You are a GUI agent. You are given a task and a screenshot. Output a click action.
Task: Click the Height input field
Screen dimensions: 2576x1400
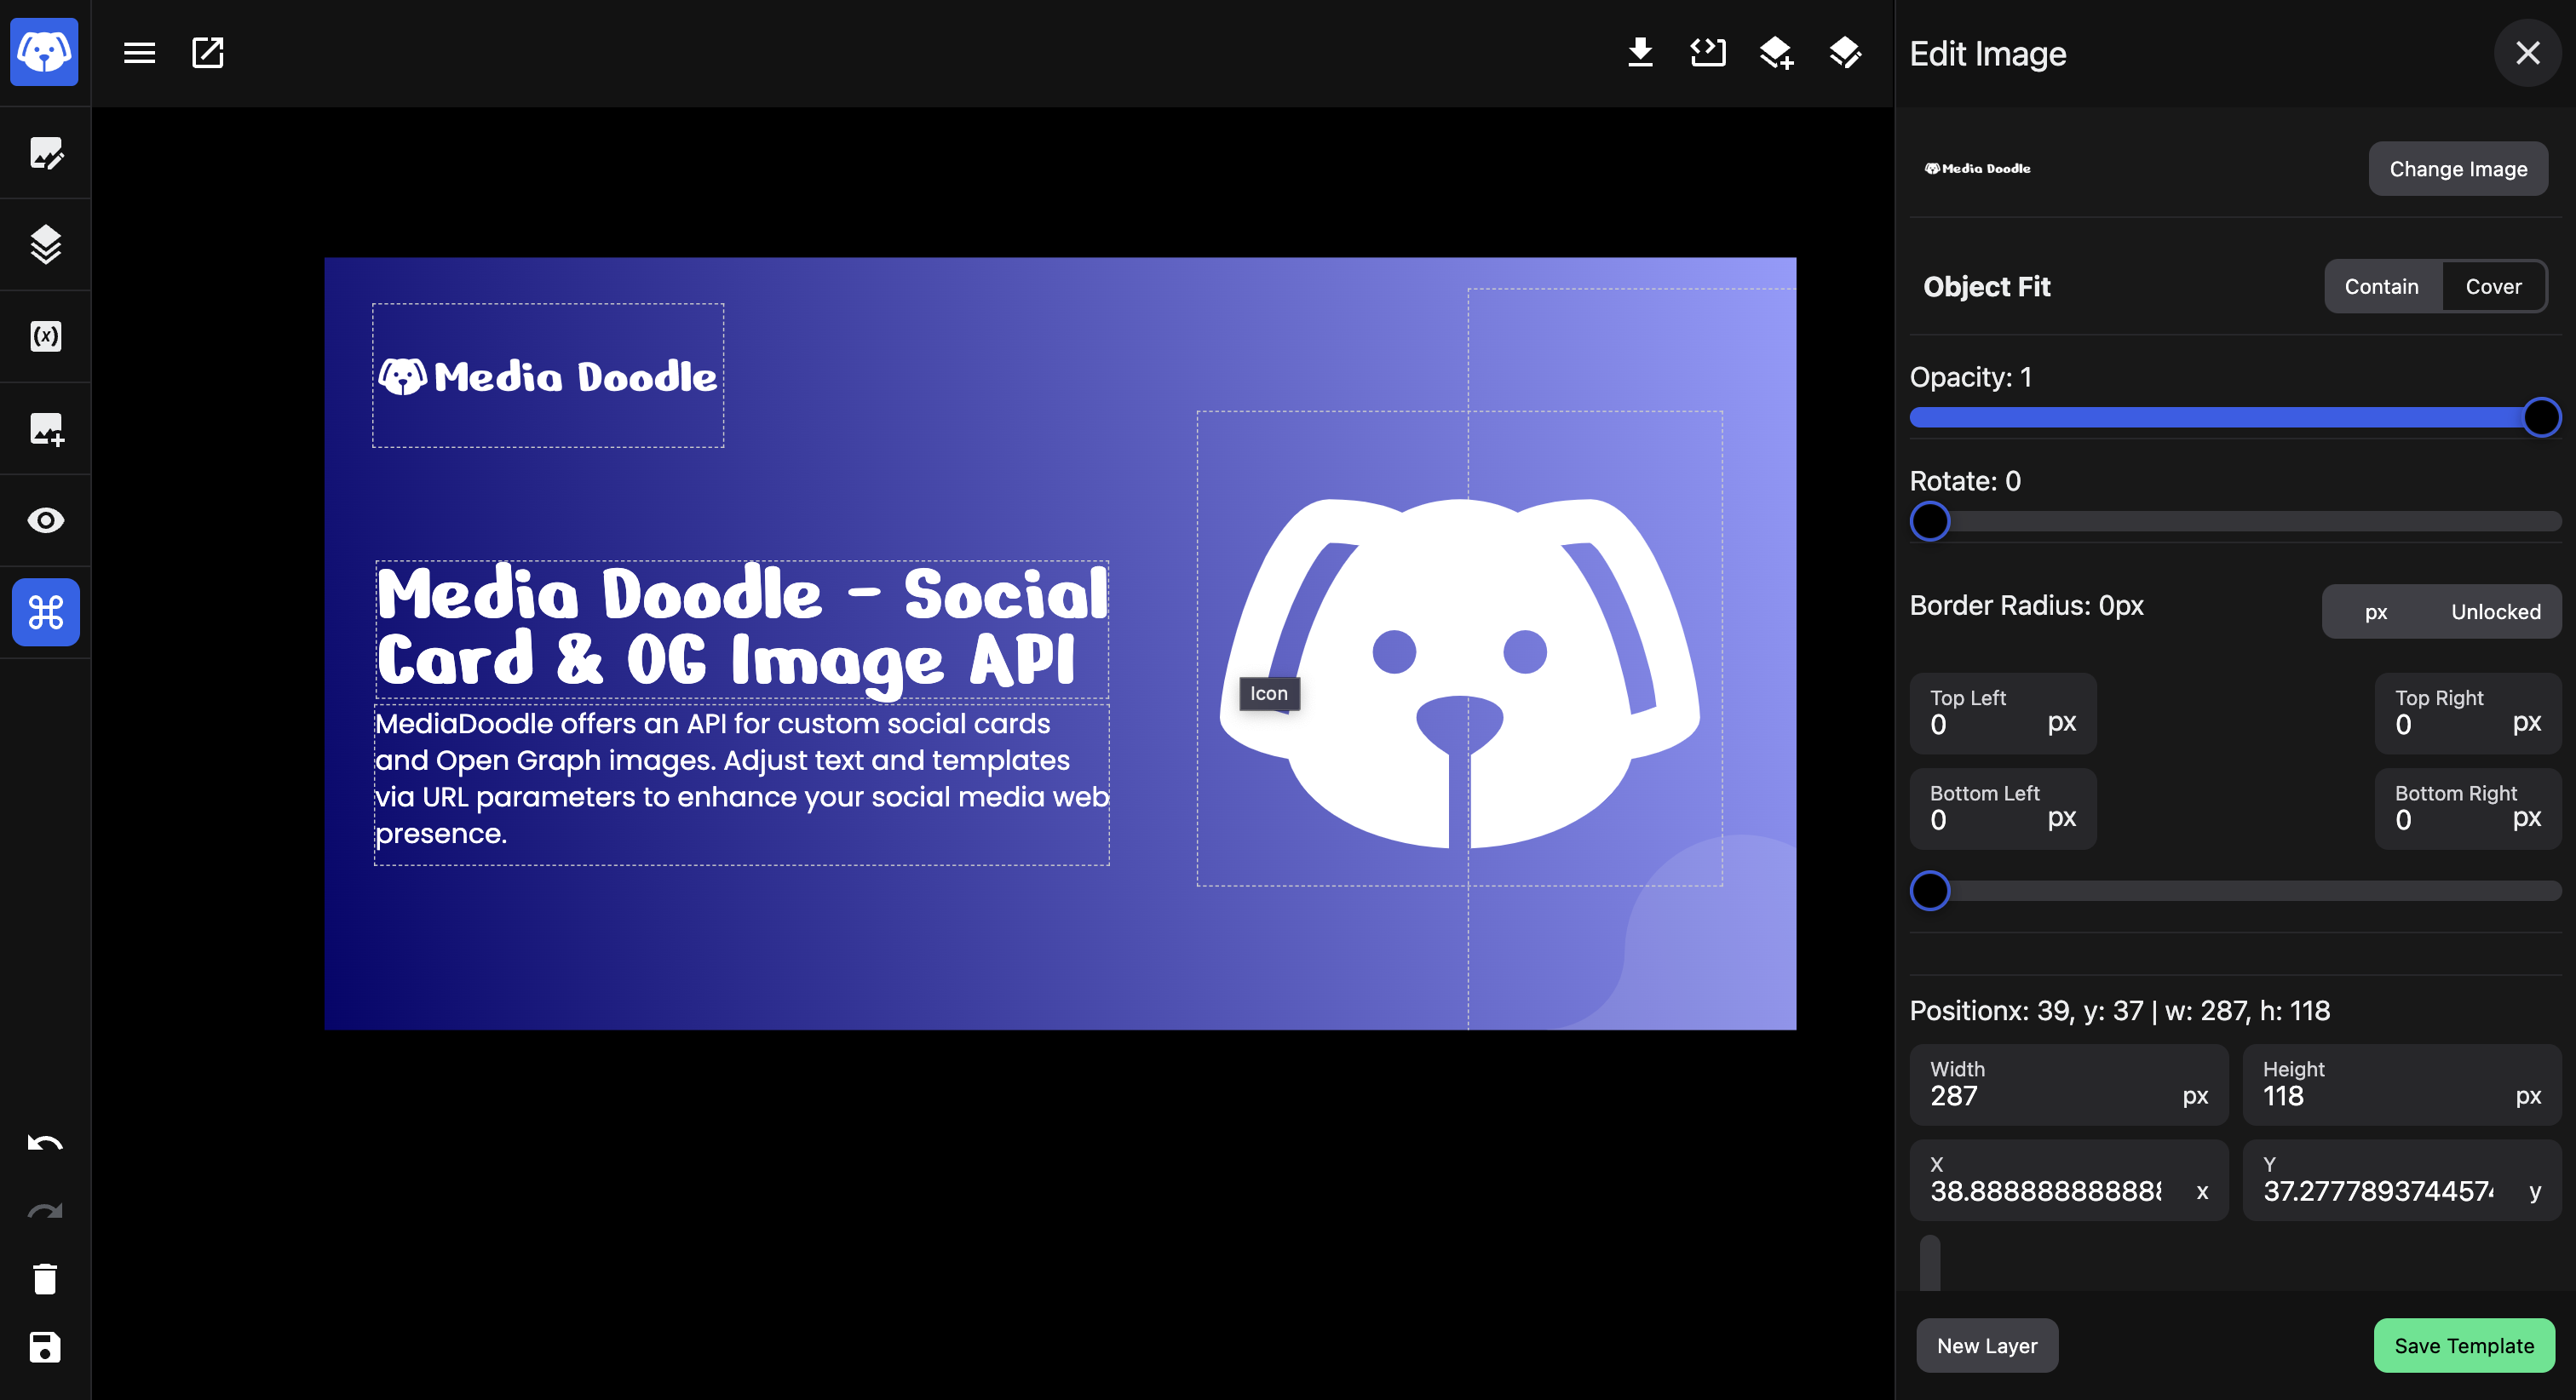(2401, 1085)
